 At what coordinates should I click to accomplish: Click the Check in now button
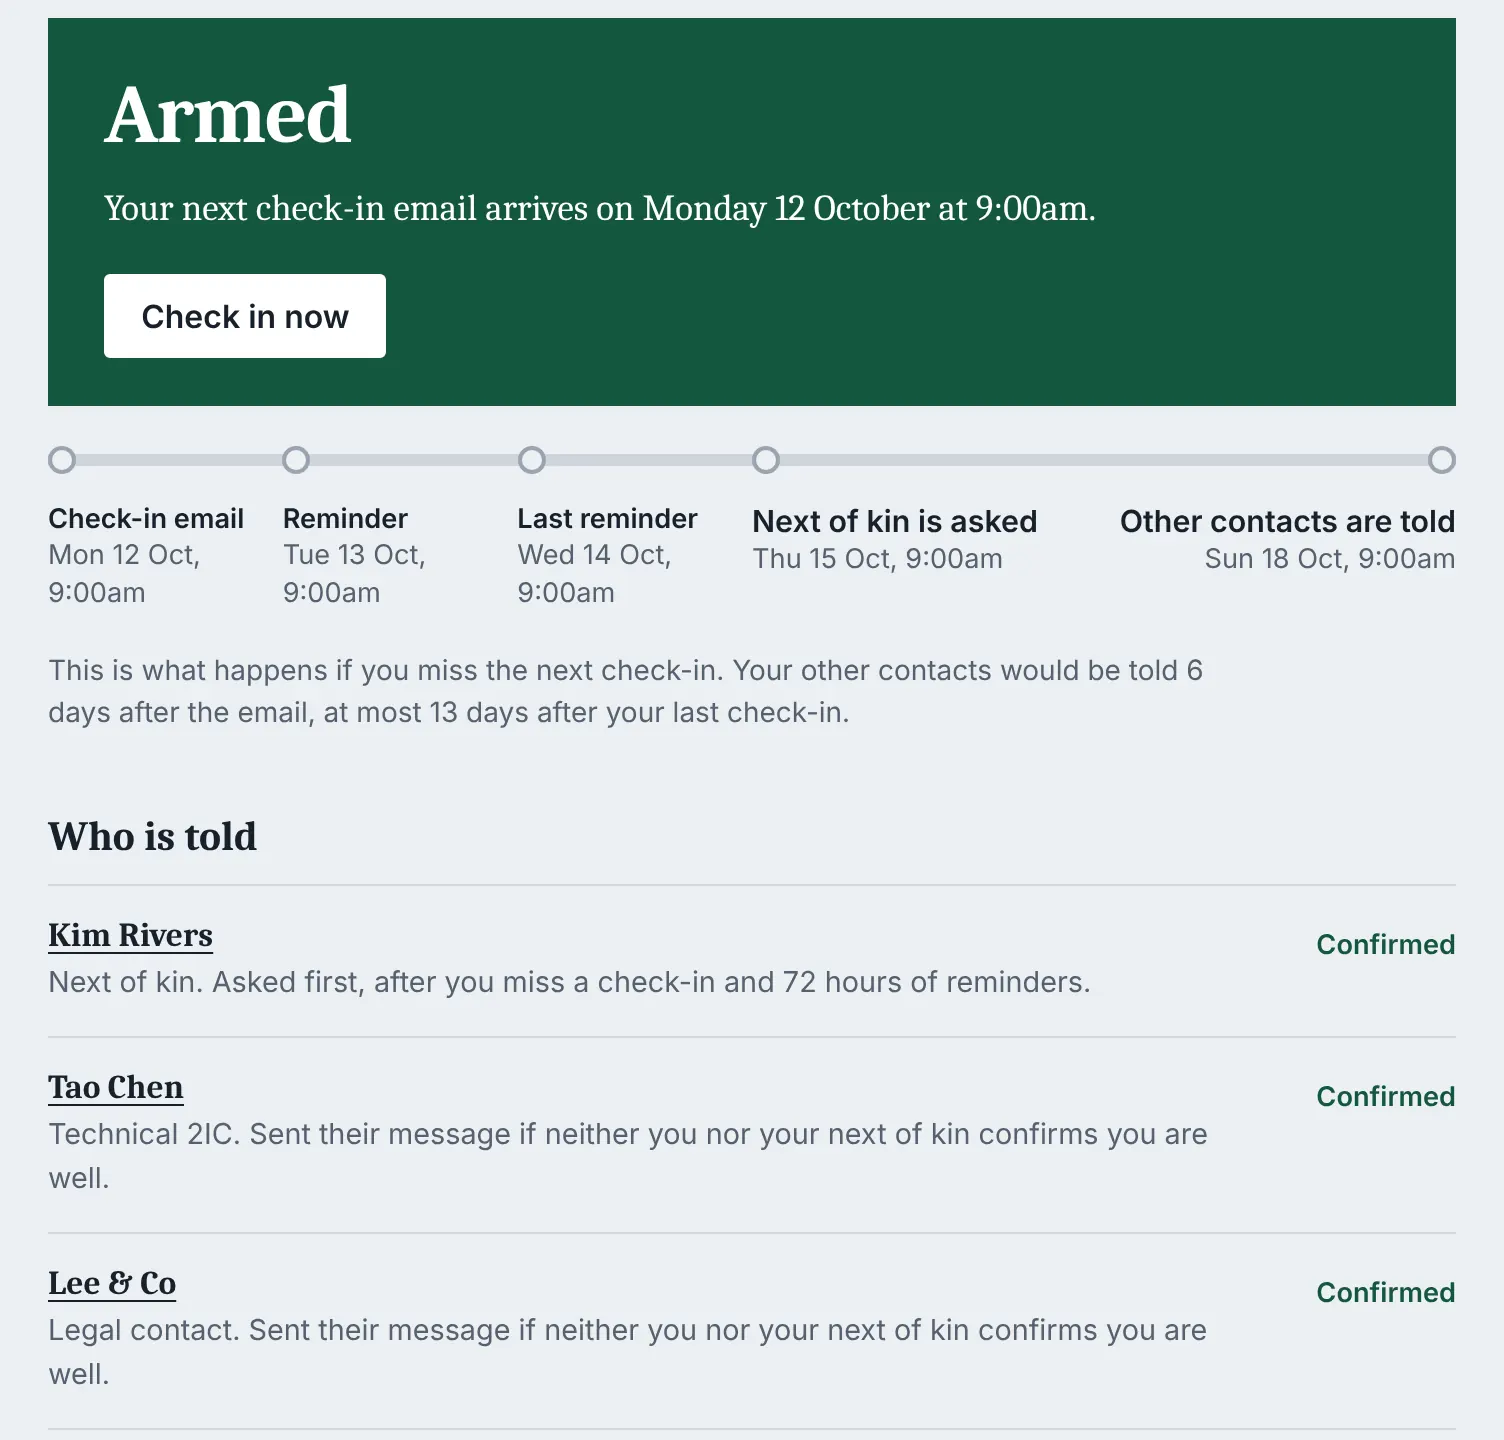[245, 316]
